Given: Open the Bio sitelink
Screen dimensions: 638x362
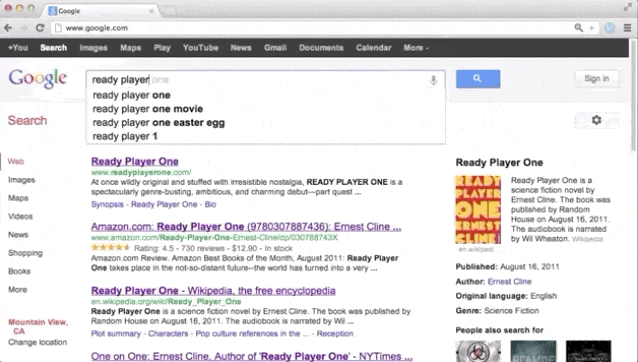Looking at the screenshot, I should [210, 204].
